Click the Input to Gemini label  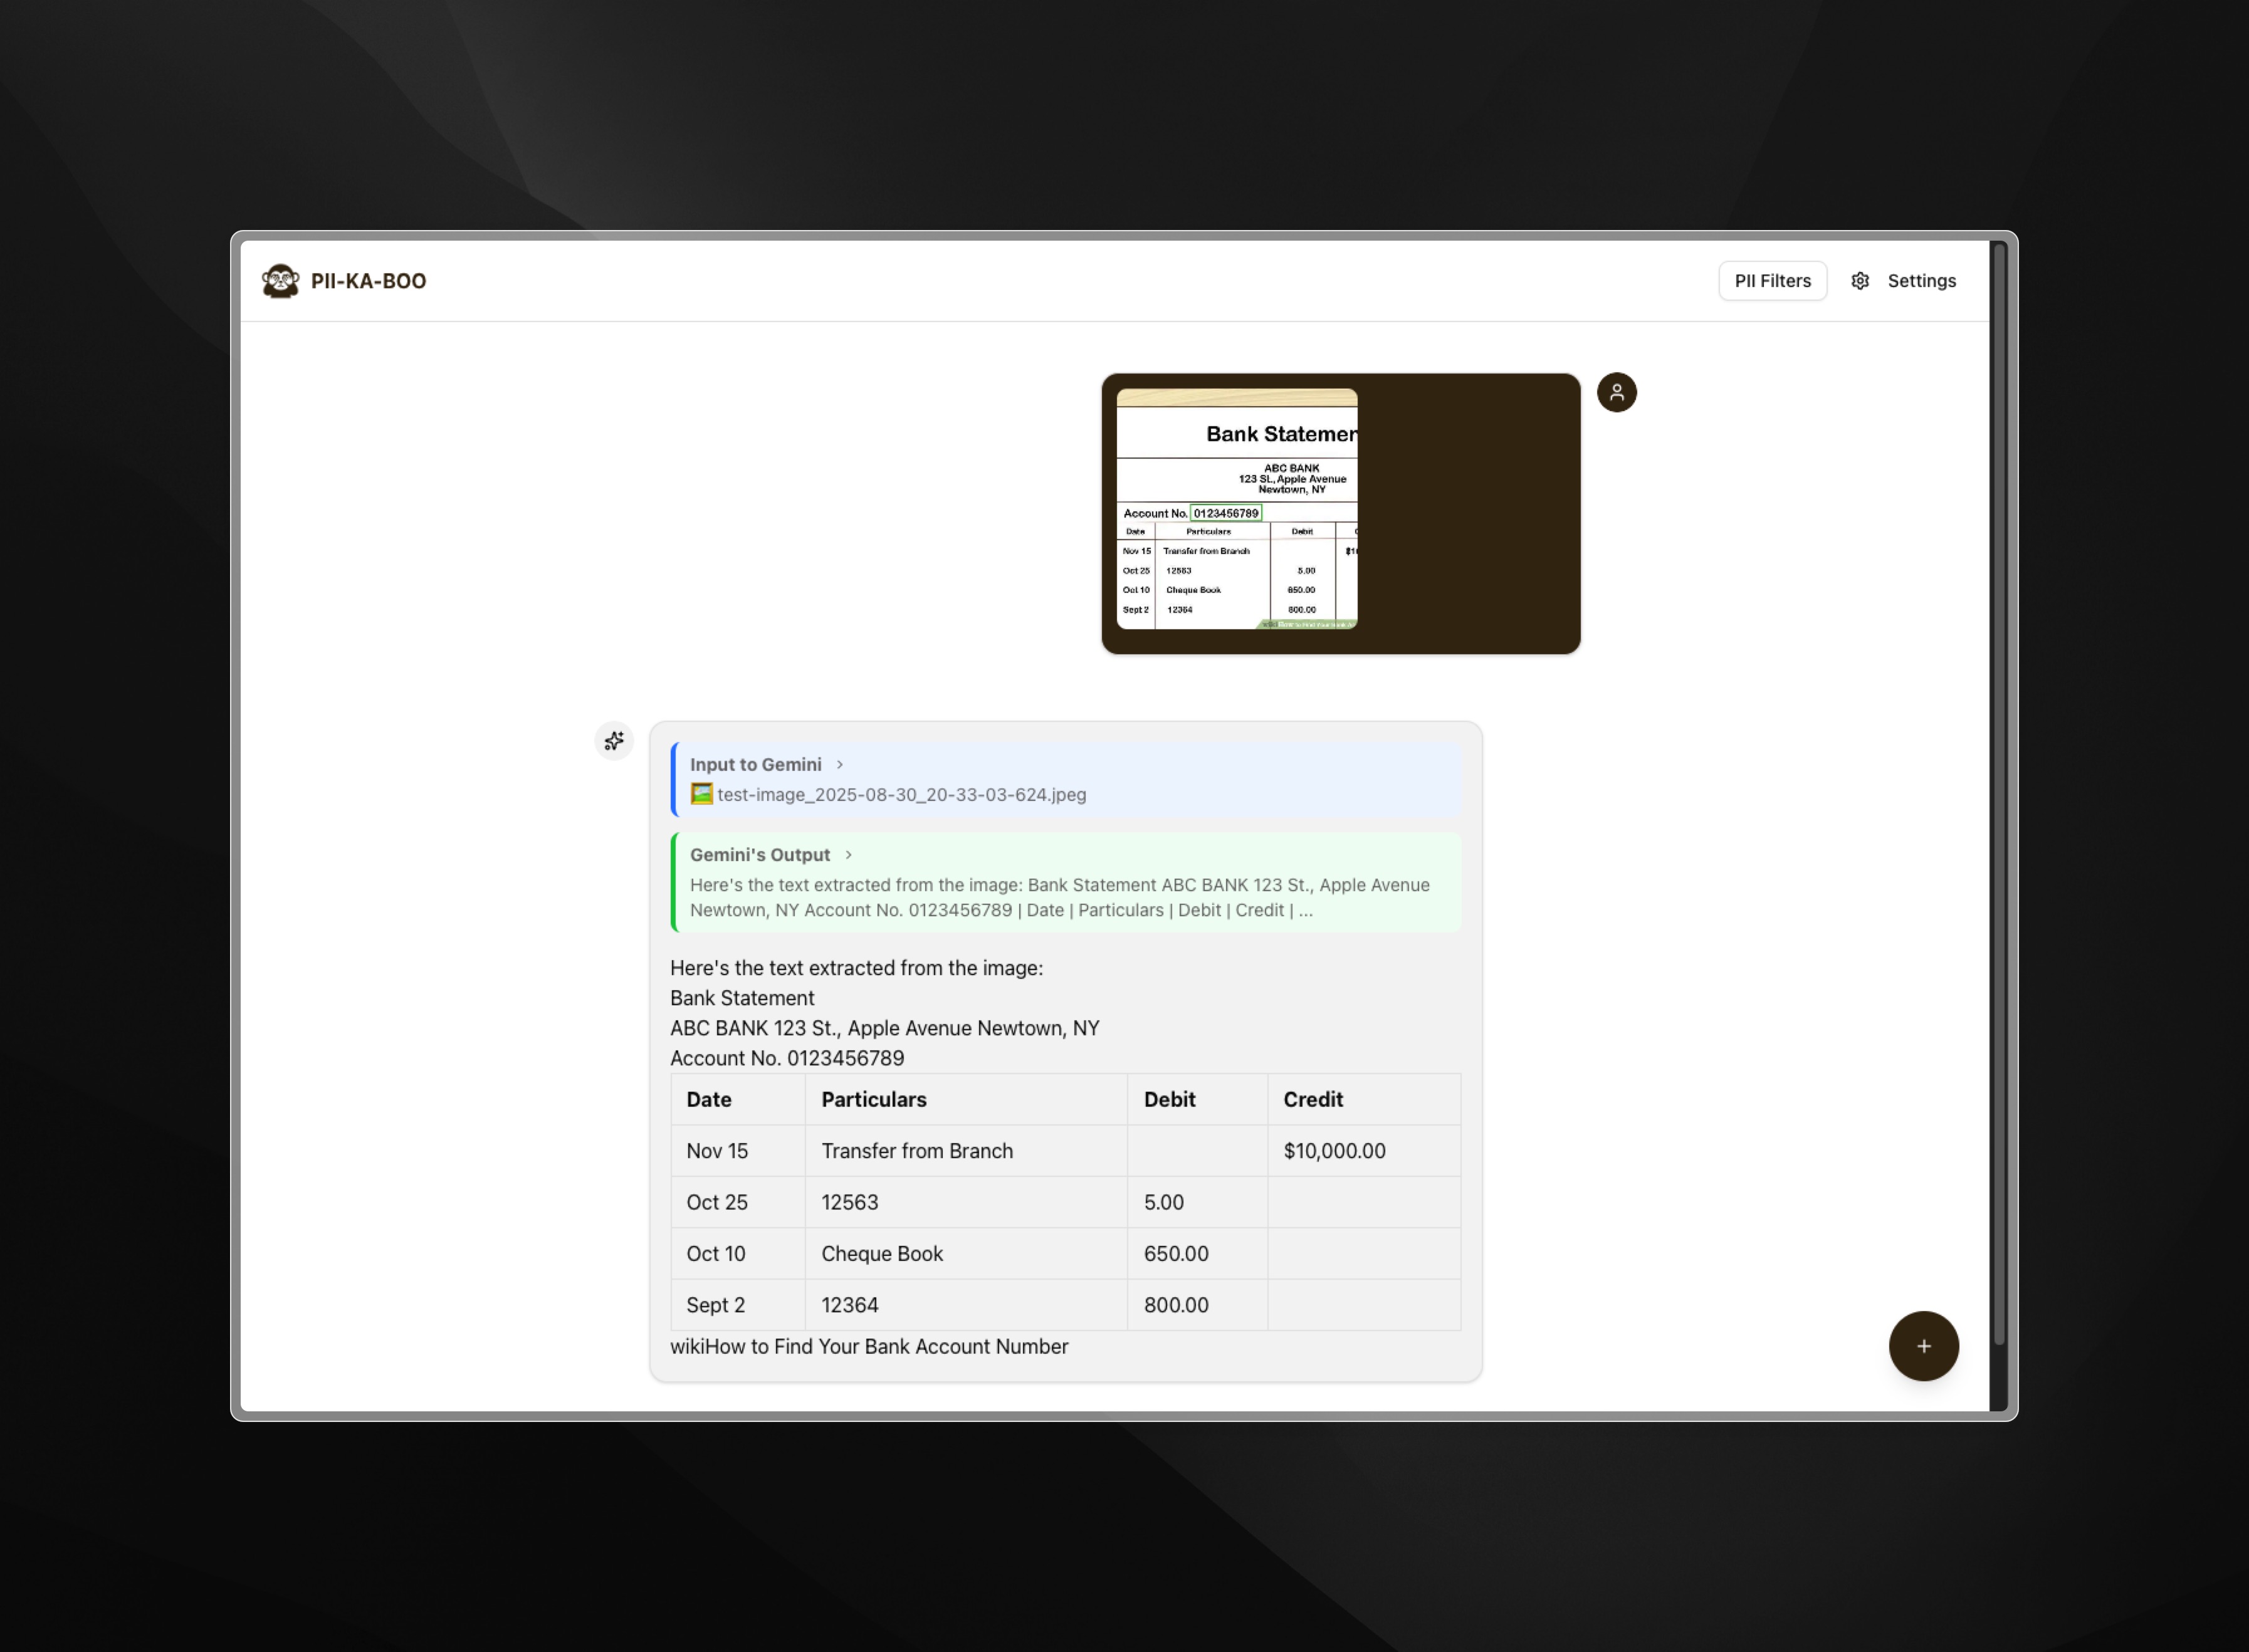click(755, 764)
